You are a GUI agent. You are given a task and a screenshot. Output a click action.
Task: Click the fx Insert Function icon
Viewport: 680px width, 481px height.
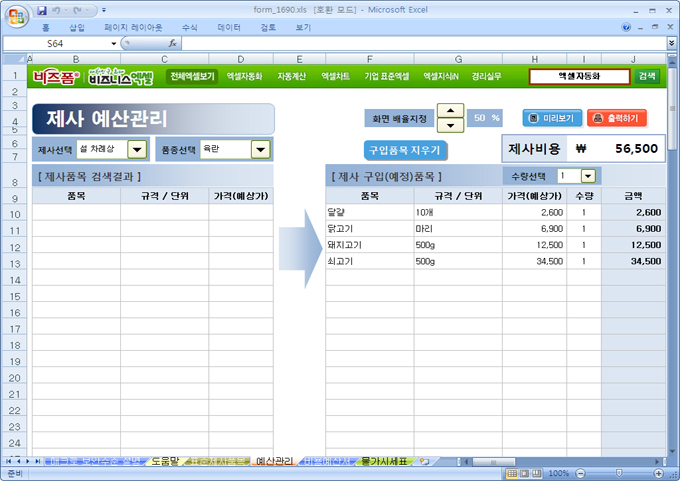[x=173, y=43]
